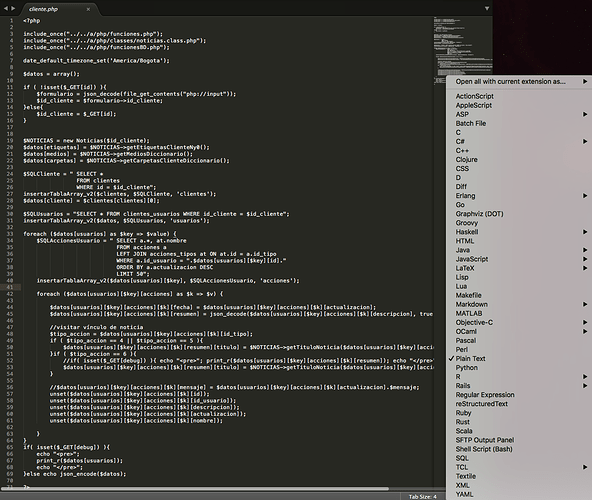592x500 pixels.
Task: Select Groovy syntax
Action: (519, 223)
